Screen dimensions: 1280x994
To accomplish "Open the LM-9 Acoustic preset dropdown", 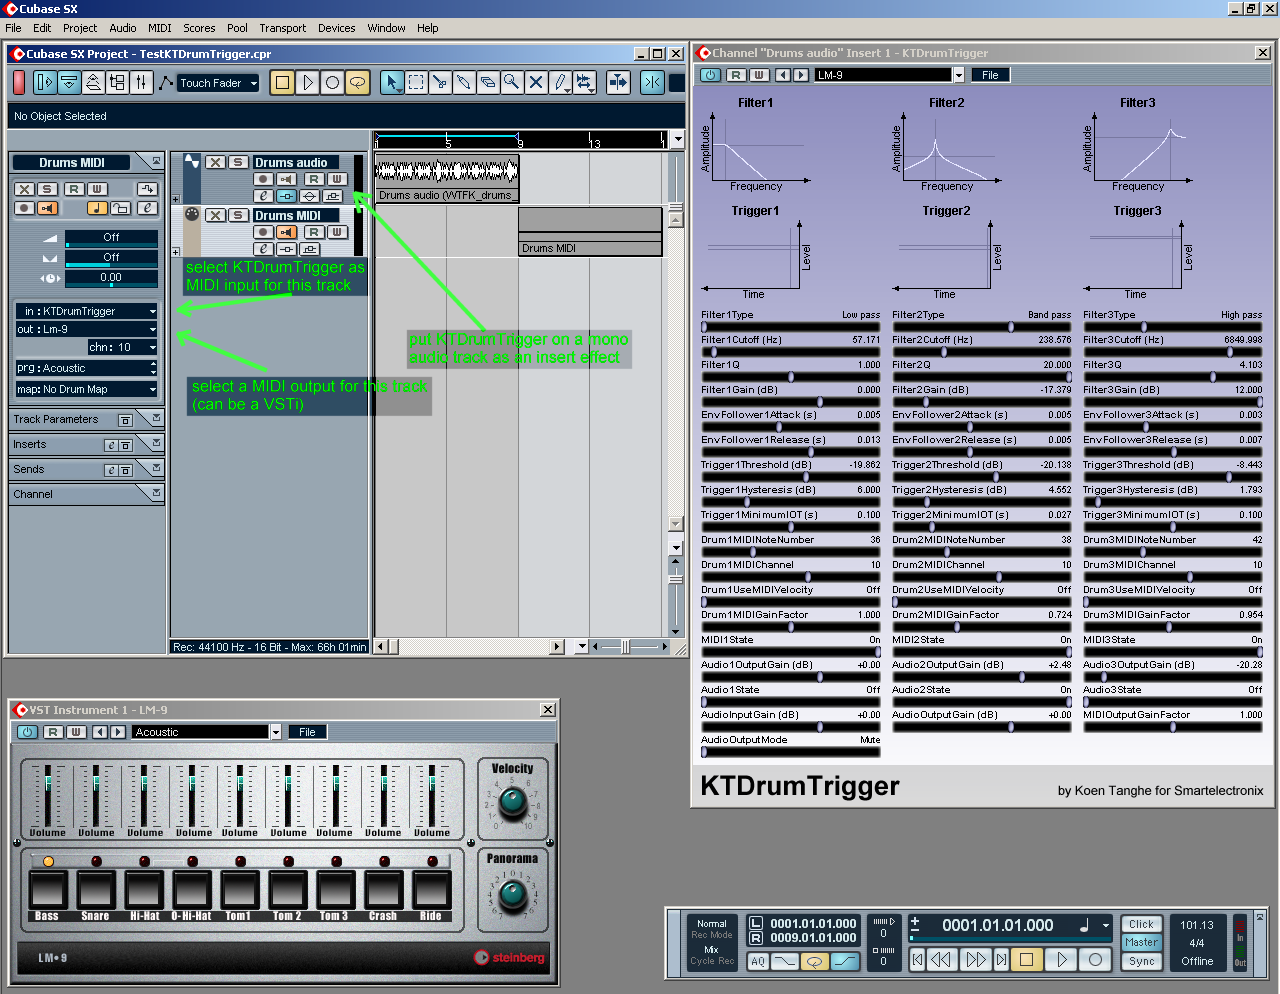I will coord(276,732).
